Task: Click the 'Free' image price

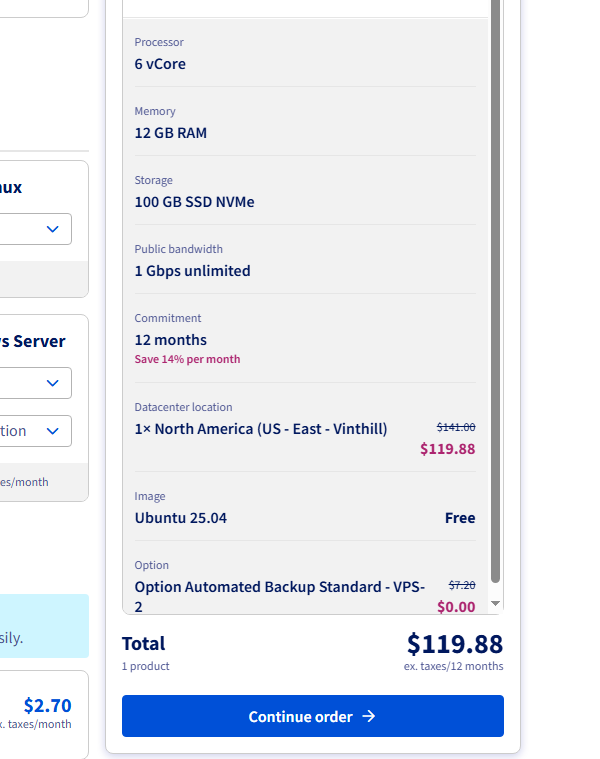Action: tap(460, 518)
